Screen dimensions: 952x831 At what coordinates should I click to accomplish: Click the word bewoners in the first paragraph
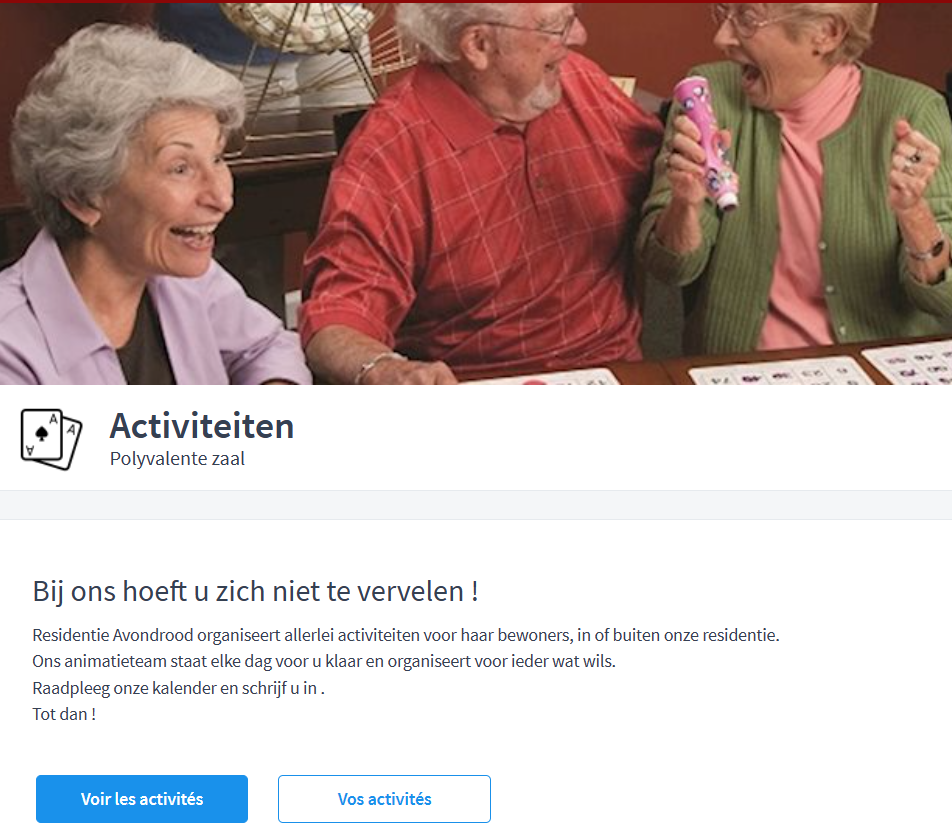(x=534, y=636)
